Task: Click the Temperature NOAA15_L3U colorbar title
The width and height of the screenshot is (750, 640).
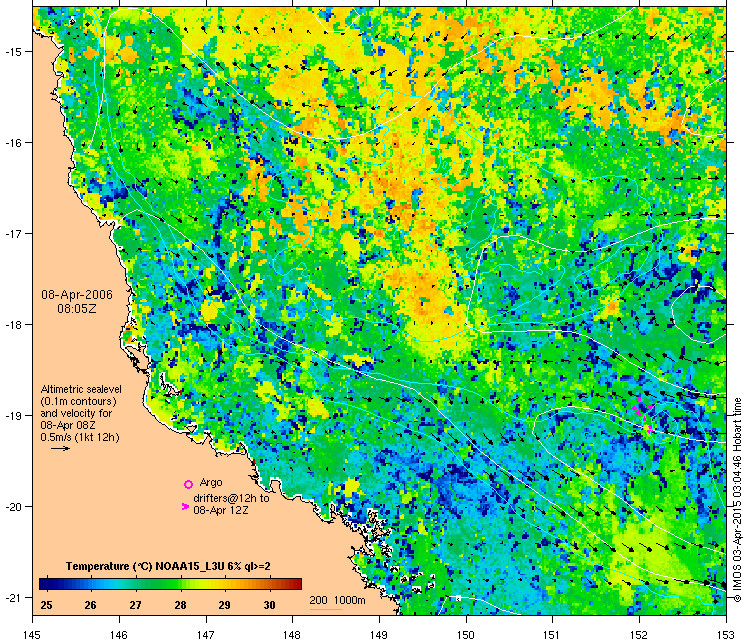Action: 168,566
